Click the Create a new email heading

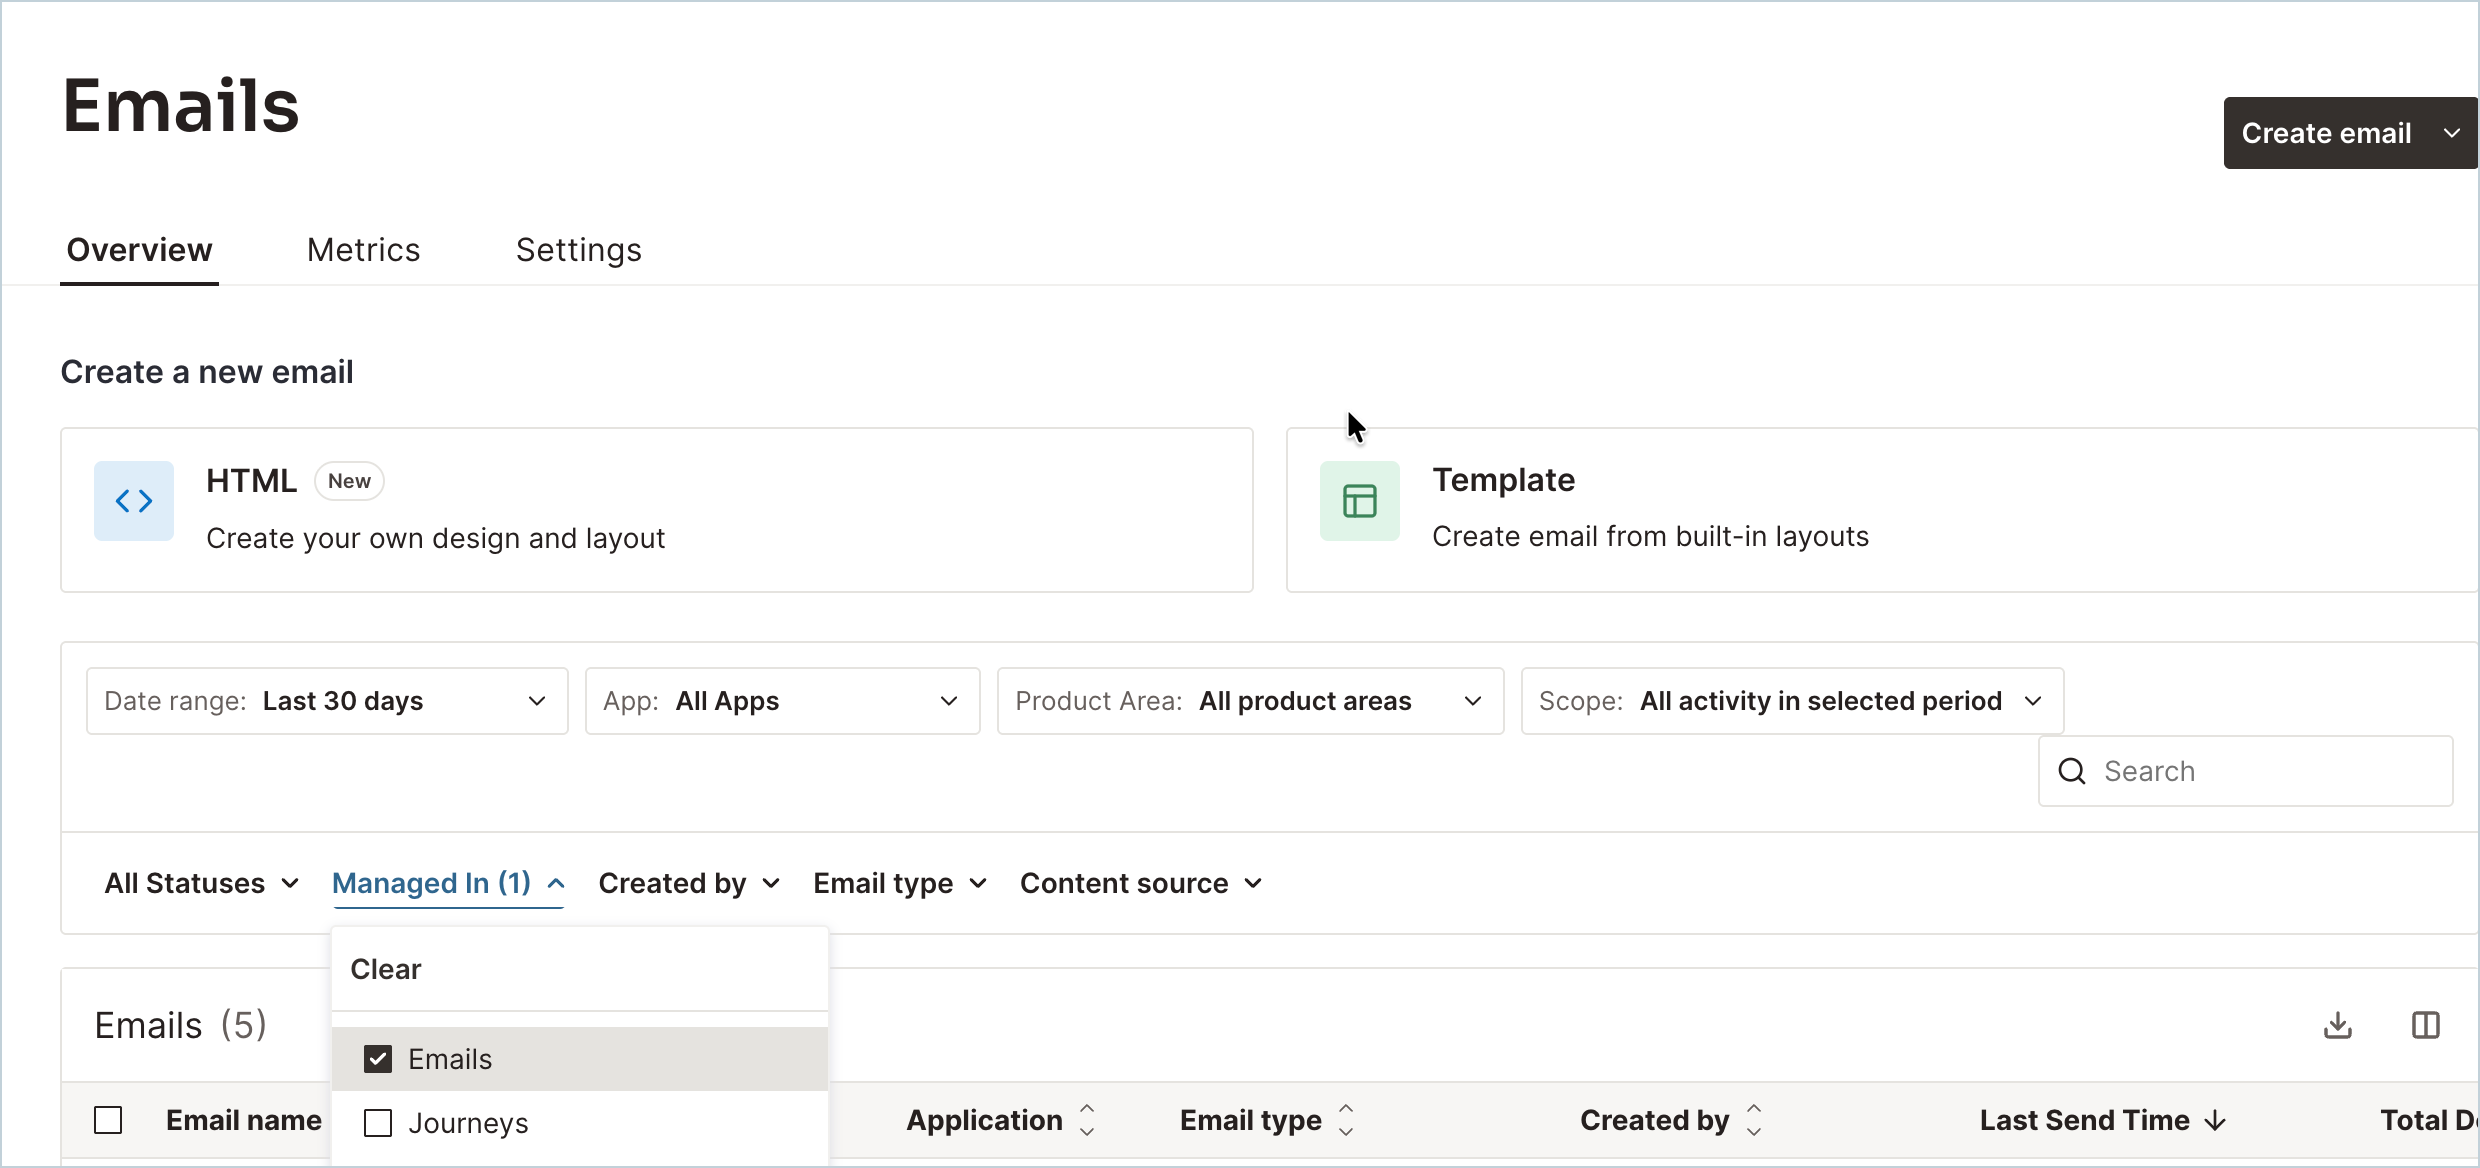tap(207, 372)
